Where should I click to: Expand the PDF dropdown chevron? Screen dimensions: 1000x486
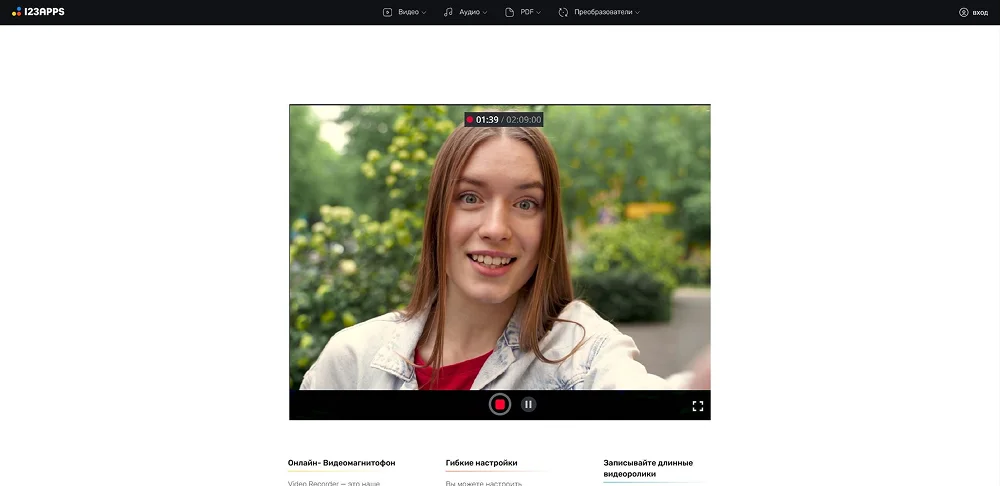tap(539, 13)
